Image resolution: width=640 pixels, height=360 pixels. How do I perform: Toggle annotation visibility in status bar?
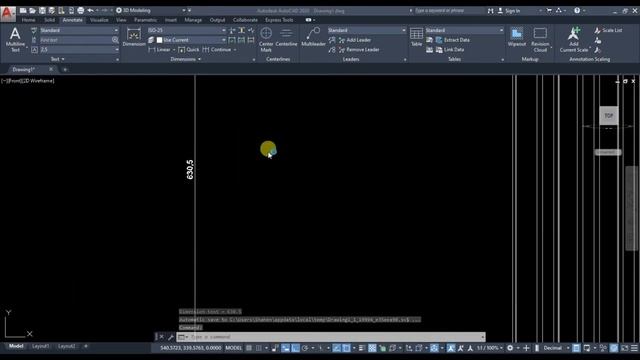451,348
